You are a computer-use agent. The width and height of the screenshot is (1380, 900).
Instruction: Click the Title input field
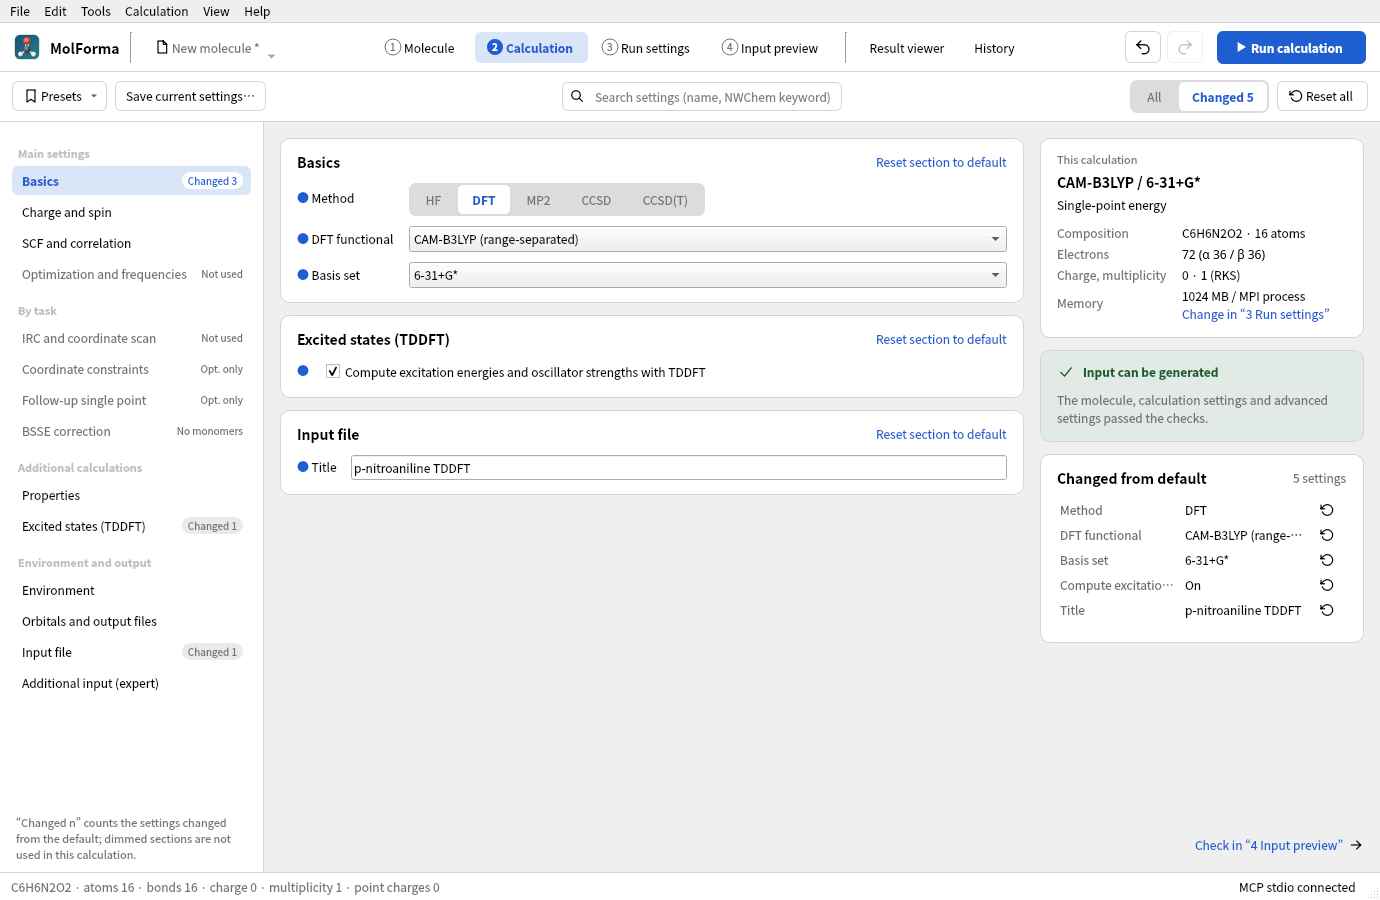678,468
